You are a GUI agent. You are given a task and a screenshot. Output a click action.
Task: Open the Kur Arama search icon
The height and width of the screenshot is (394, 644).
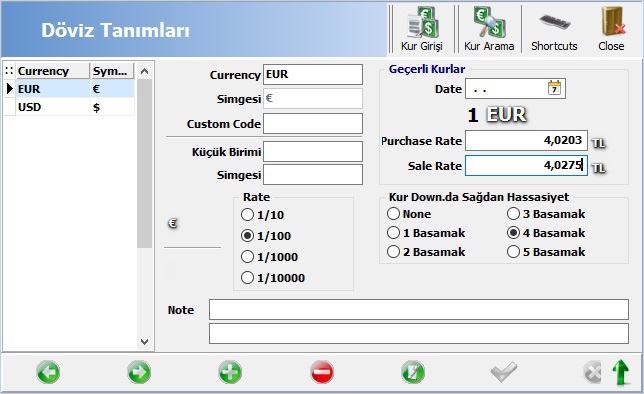(x=489, y=29)
